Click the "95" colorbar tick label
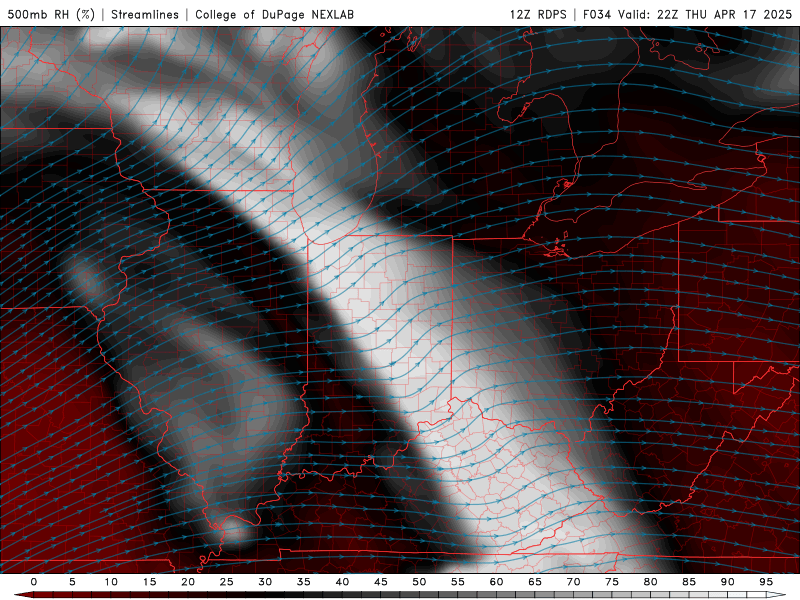The image size is (800, 600). tap(766, 582)
